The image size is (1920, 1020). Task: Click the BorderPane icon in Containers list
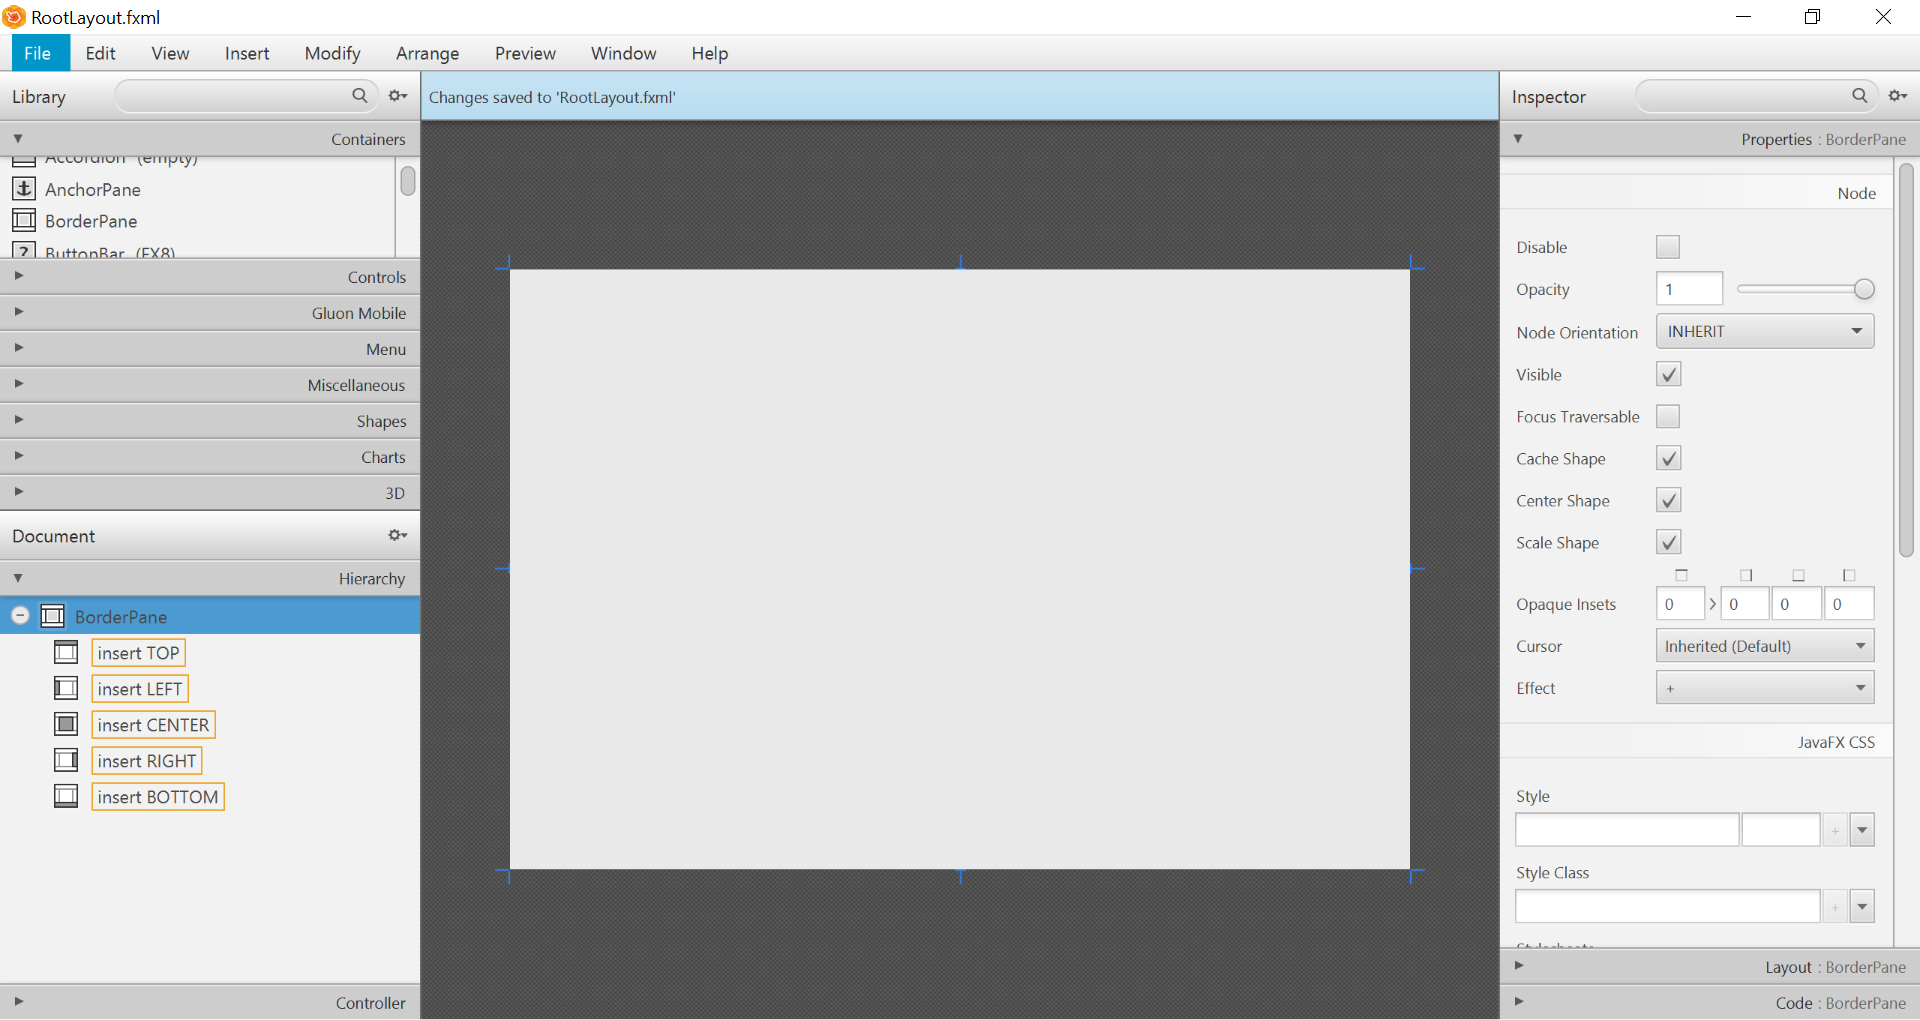click(24, 221)
